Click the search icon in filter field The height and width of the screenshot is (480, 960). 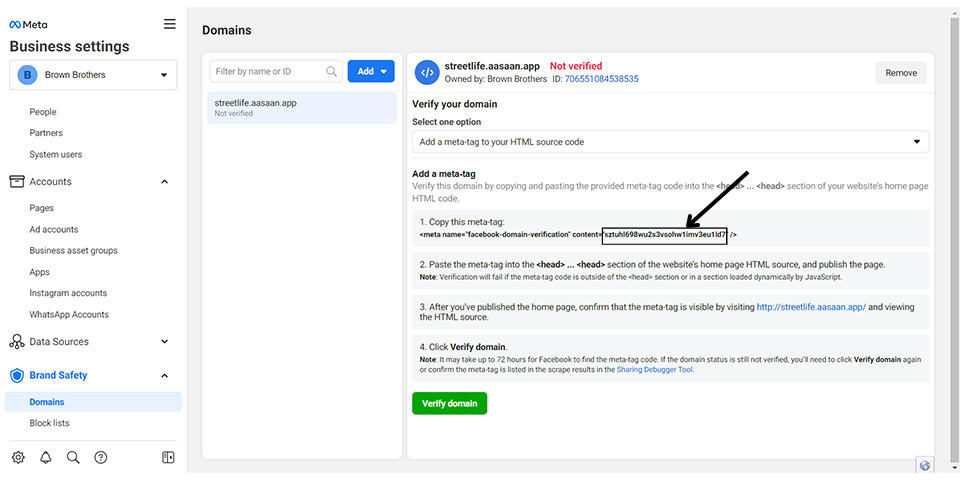331,71
